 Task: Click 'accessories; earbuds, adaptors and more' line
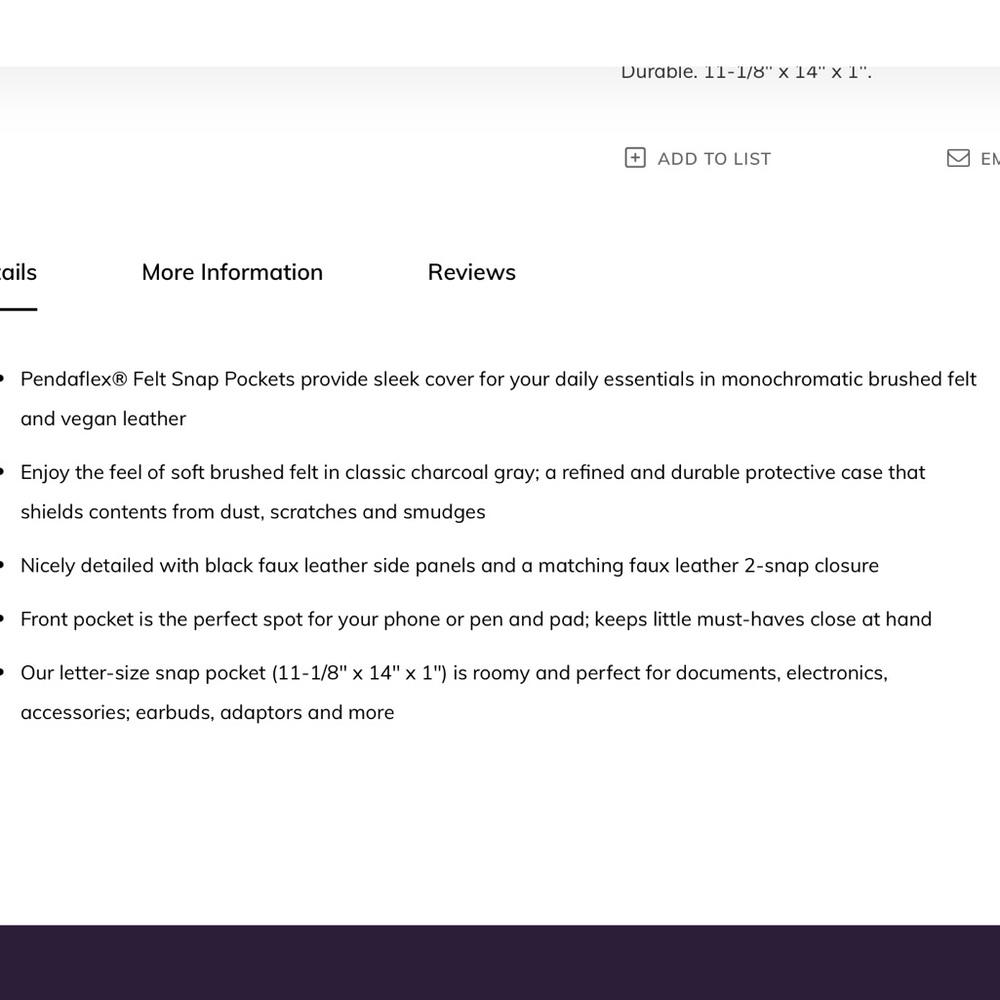(x=207, y=713)
